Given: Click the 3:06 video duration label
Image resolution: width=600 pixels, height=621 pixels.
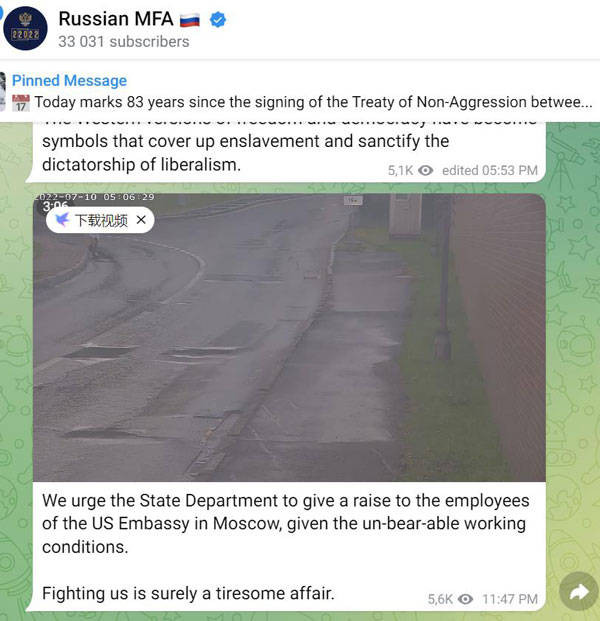Looking at the screenshot, I should (x=55, y=206).
